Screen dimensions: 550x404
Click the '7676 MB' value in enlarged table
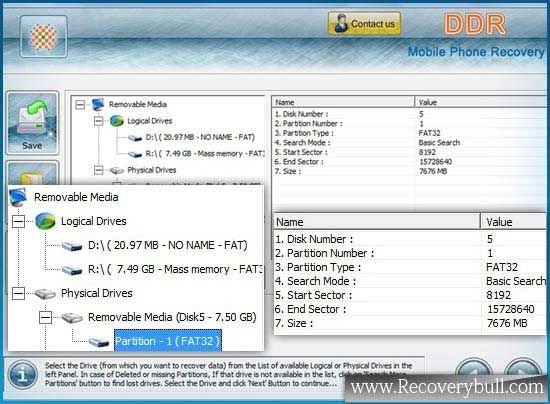507,323
